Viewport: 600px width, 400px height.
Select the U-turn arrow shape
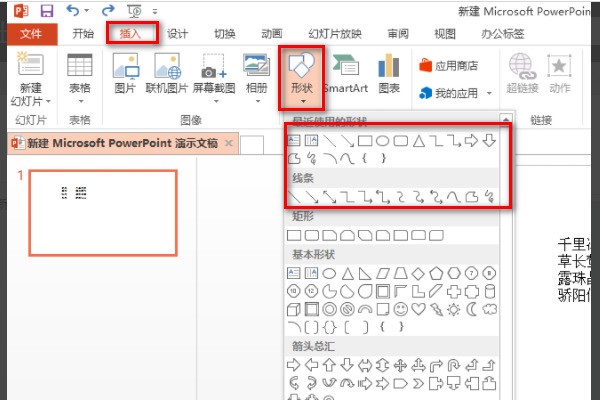point(454,365)
